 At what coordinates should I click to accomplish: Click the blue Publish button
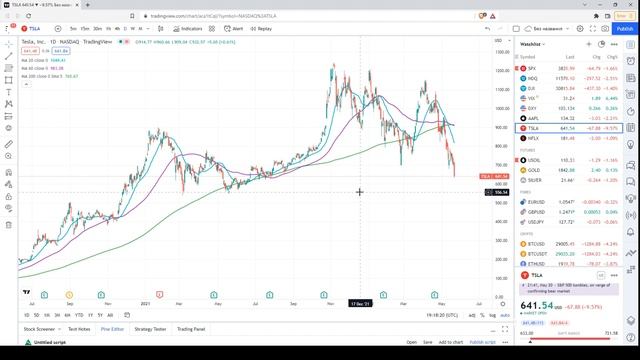point(624,29)
